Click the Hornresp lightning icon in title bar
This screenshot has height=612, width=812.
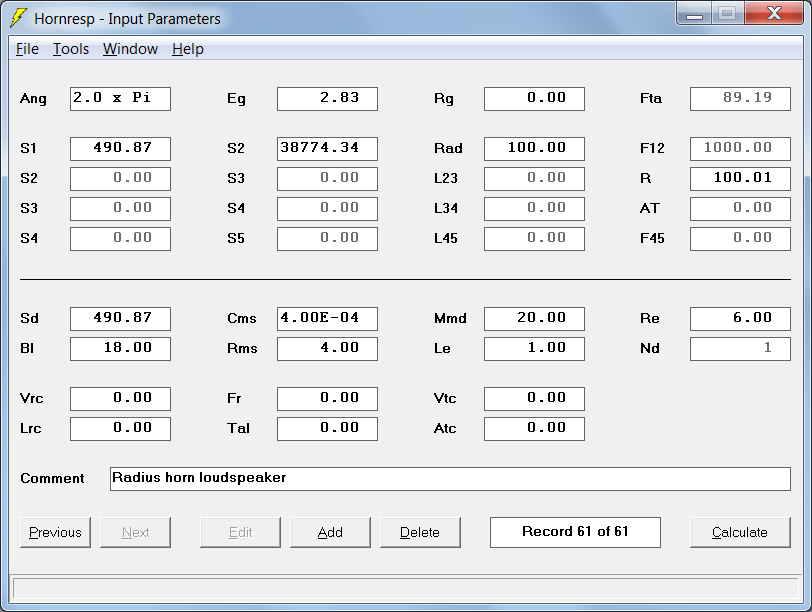19,18
